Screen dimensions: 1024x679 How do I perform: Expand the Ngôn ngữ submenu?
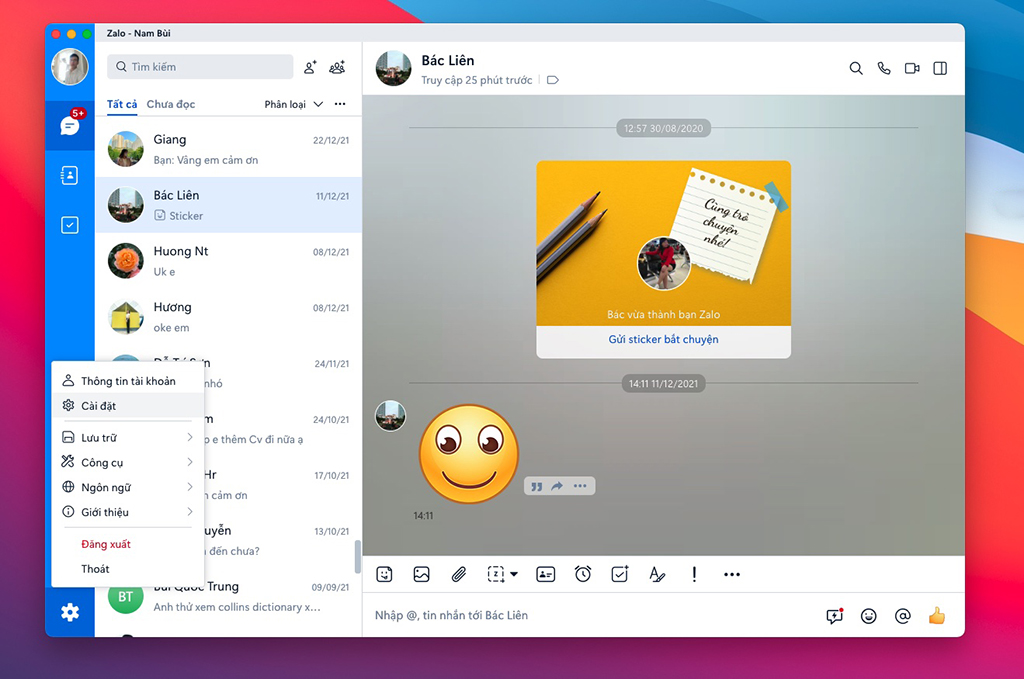[x=128, y=487]
